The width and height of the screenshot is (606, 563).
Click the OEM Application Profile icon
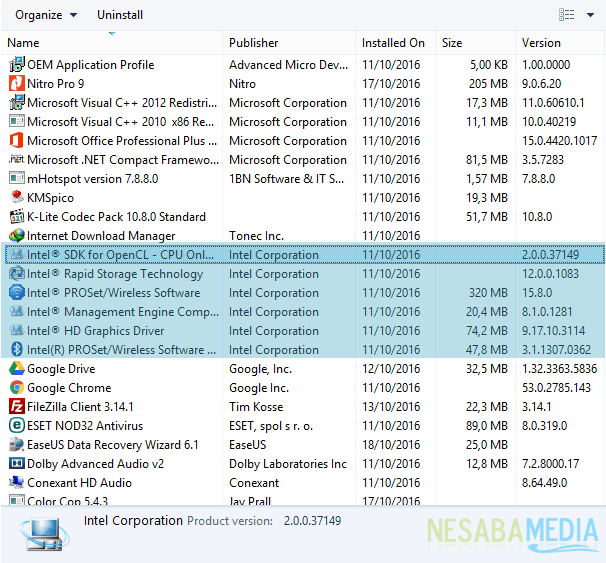17,65
